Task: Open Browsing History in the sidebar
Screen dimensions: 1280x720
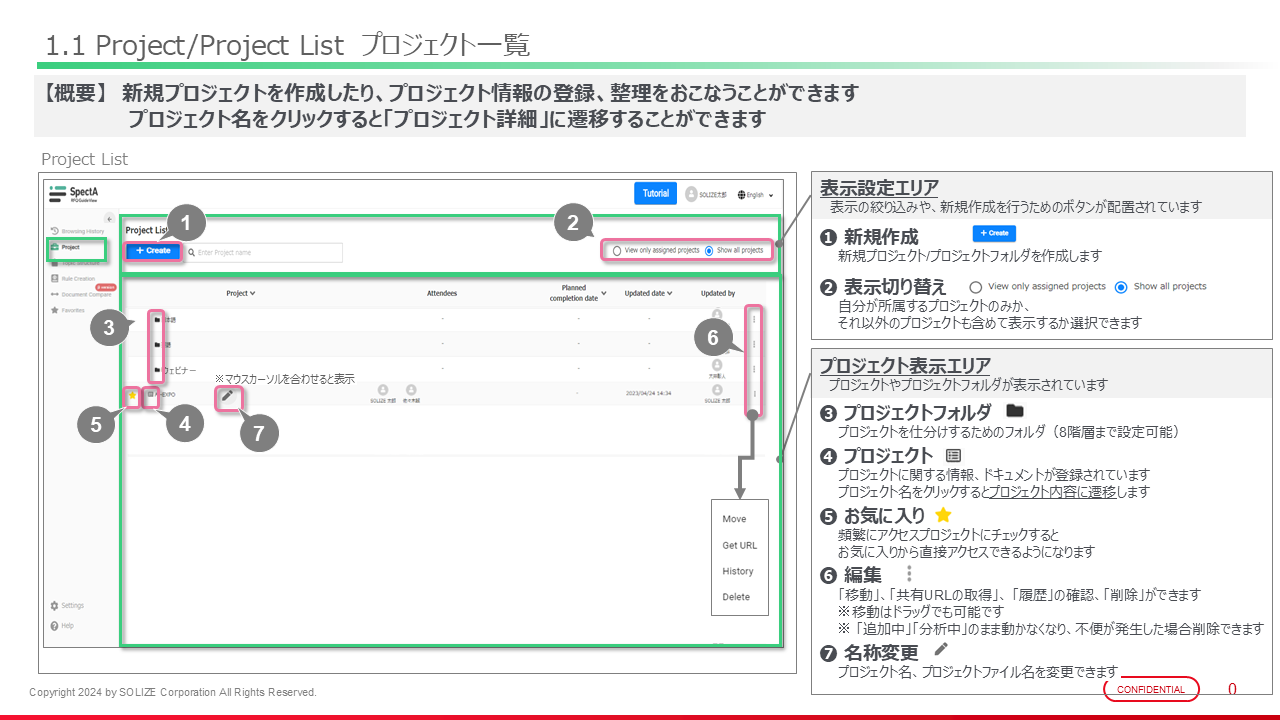Action: pyautogui.click(x=80, y=231)
